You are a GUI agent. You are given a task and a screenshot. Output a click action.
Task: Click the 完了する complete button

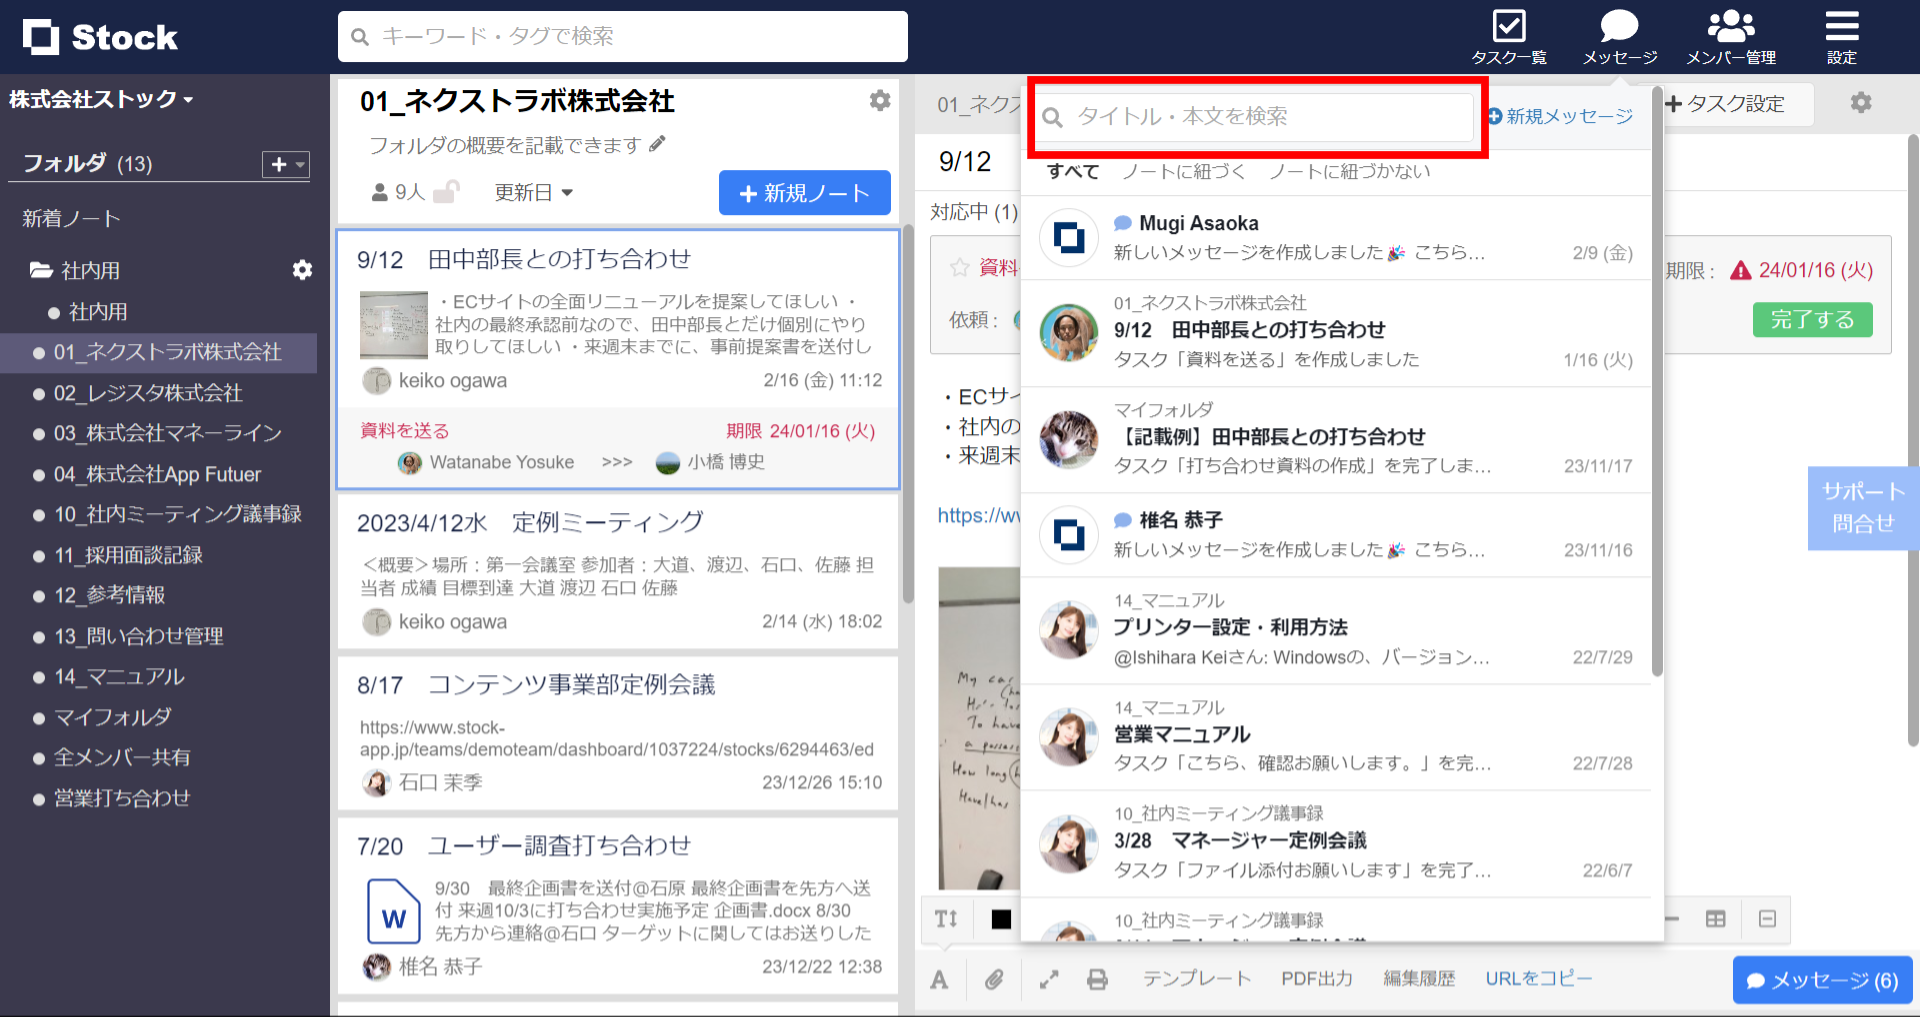1812,320
